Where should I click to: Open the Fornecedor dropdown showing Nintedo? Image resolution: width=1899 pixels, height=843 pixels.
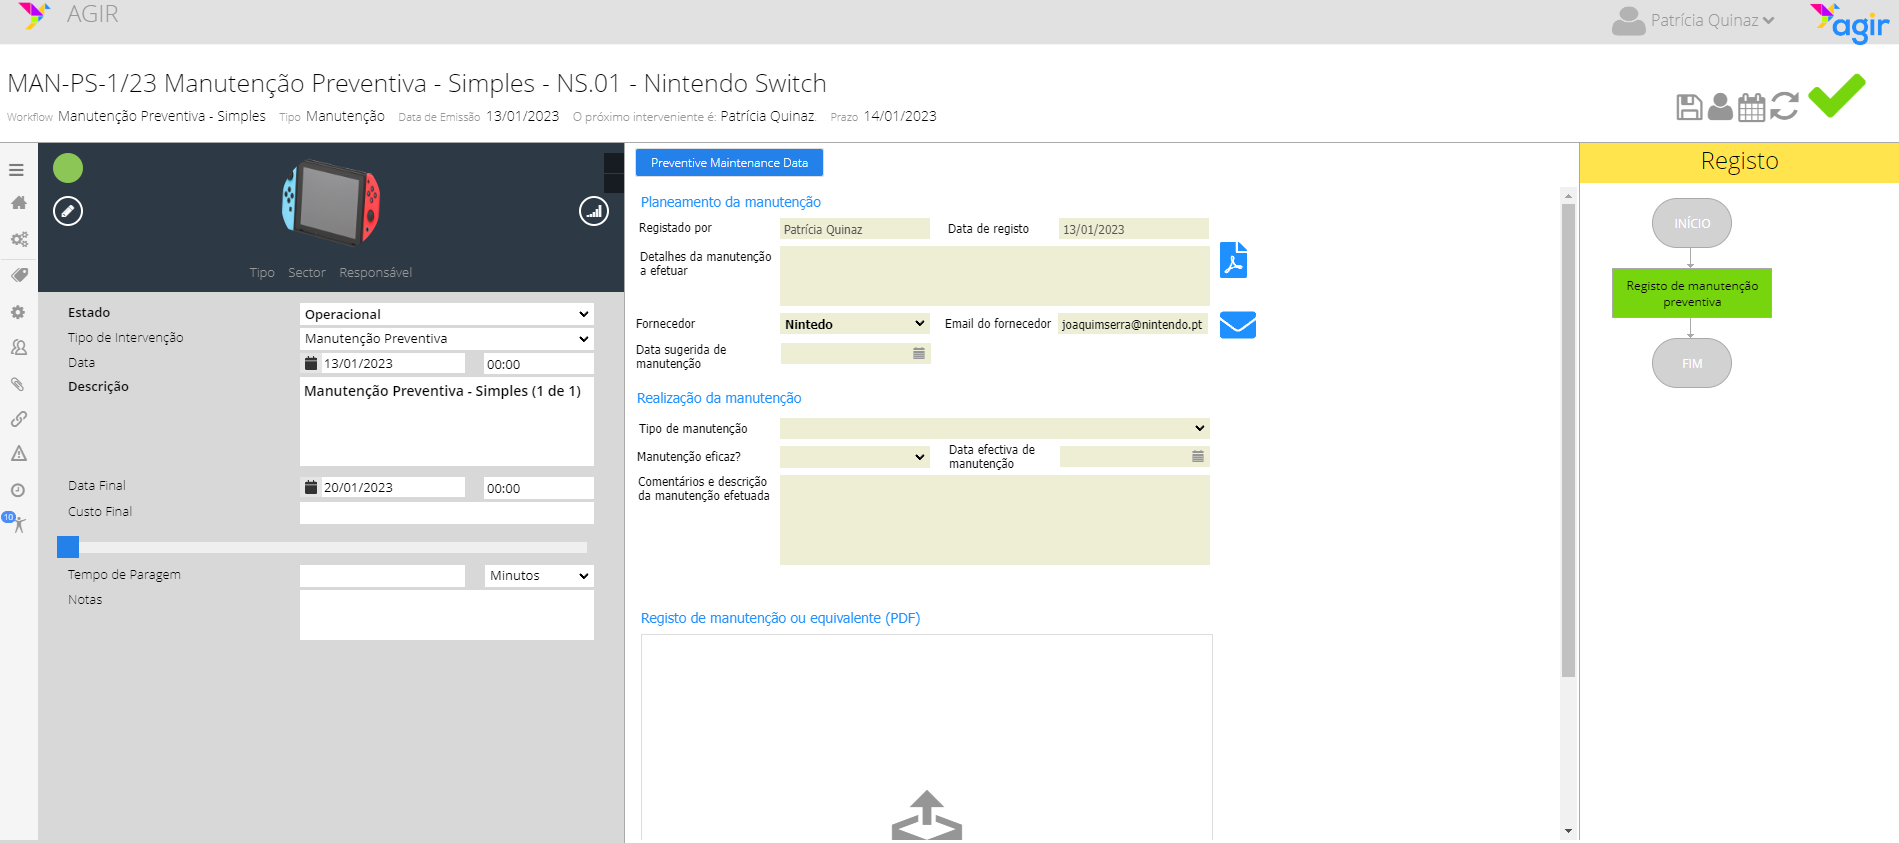(x=855, y=324)
